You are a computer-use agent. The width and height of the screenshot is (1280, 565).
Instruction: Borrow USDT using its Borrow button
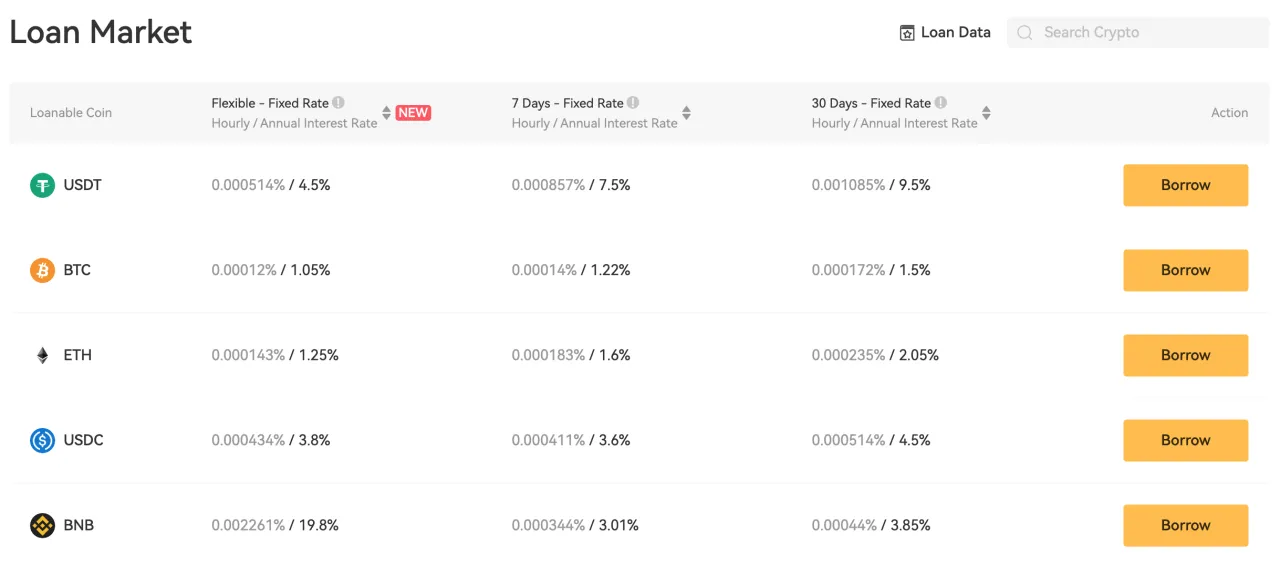[1185, 185]
